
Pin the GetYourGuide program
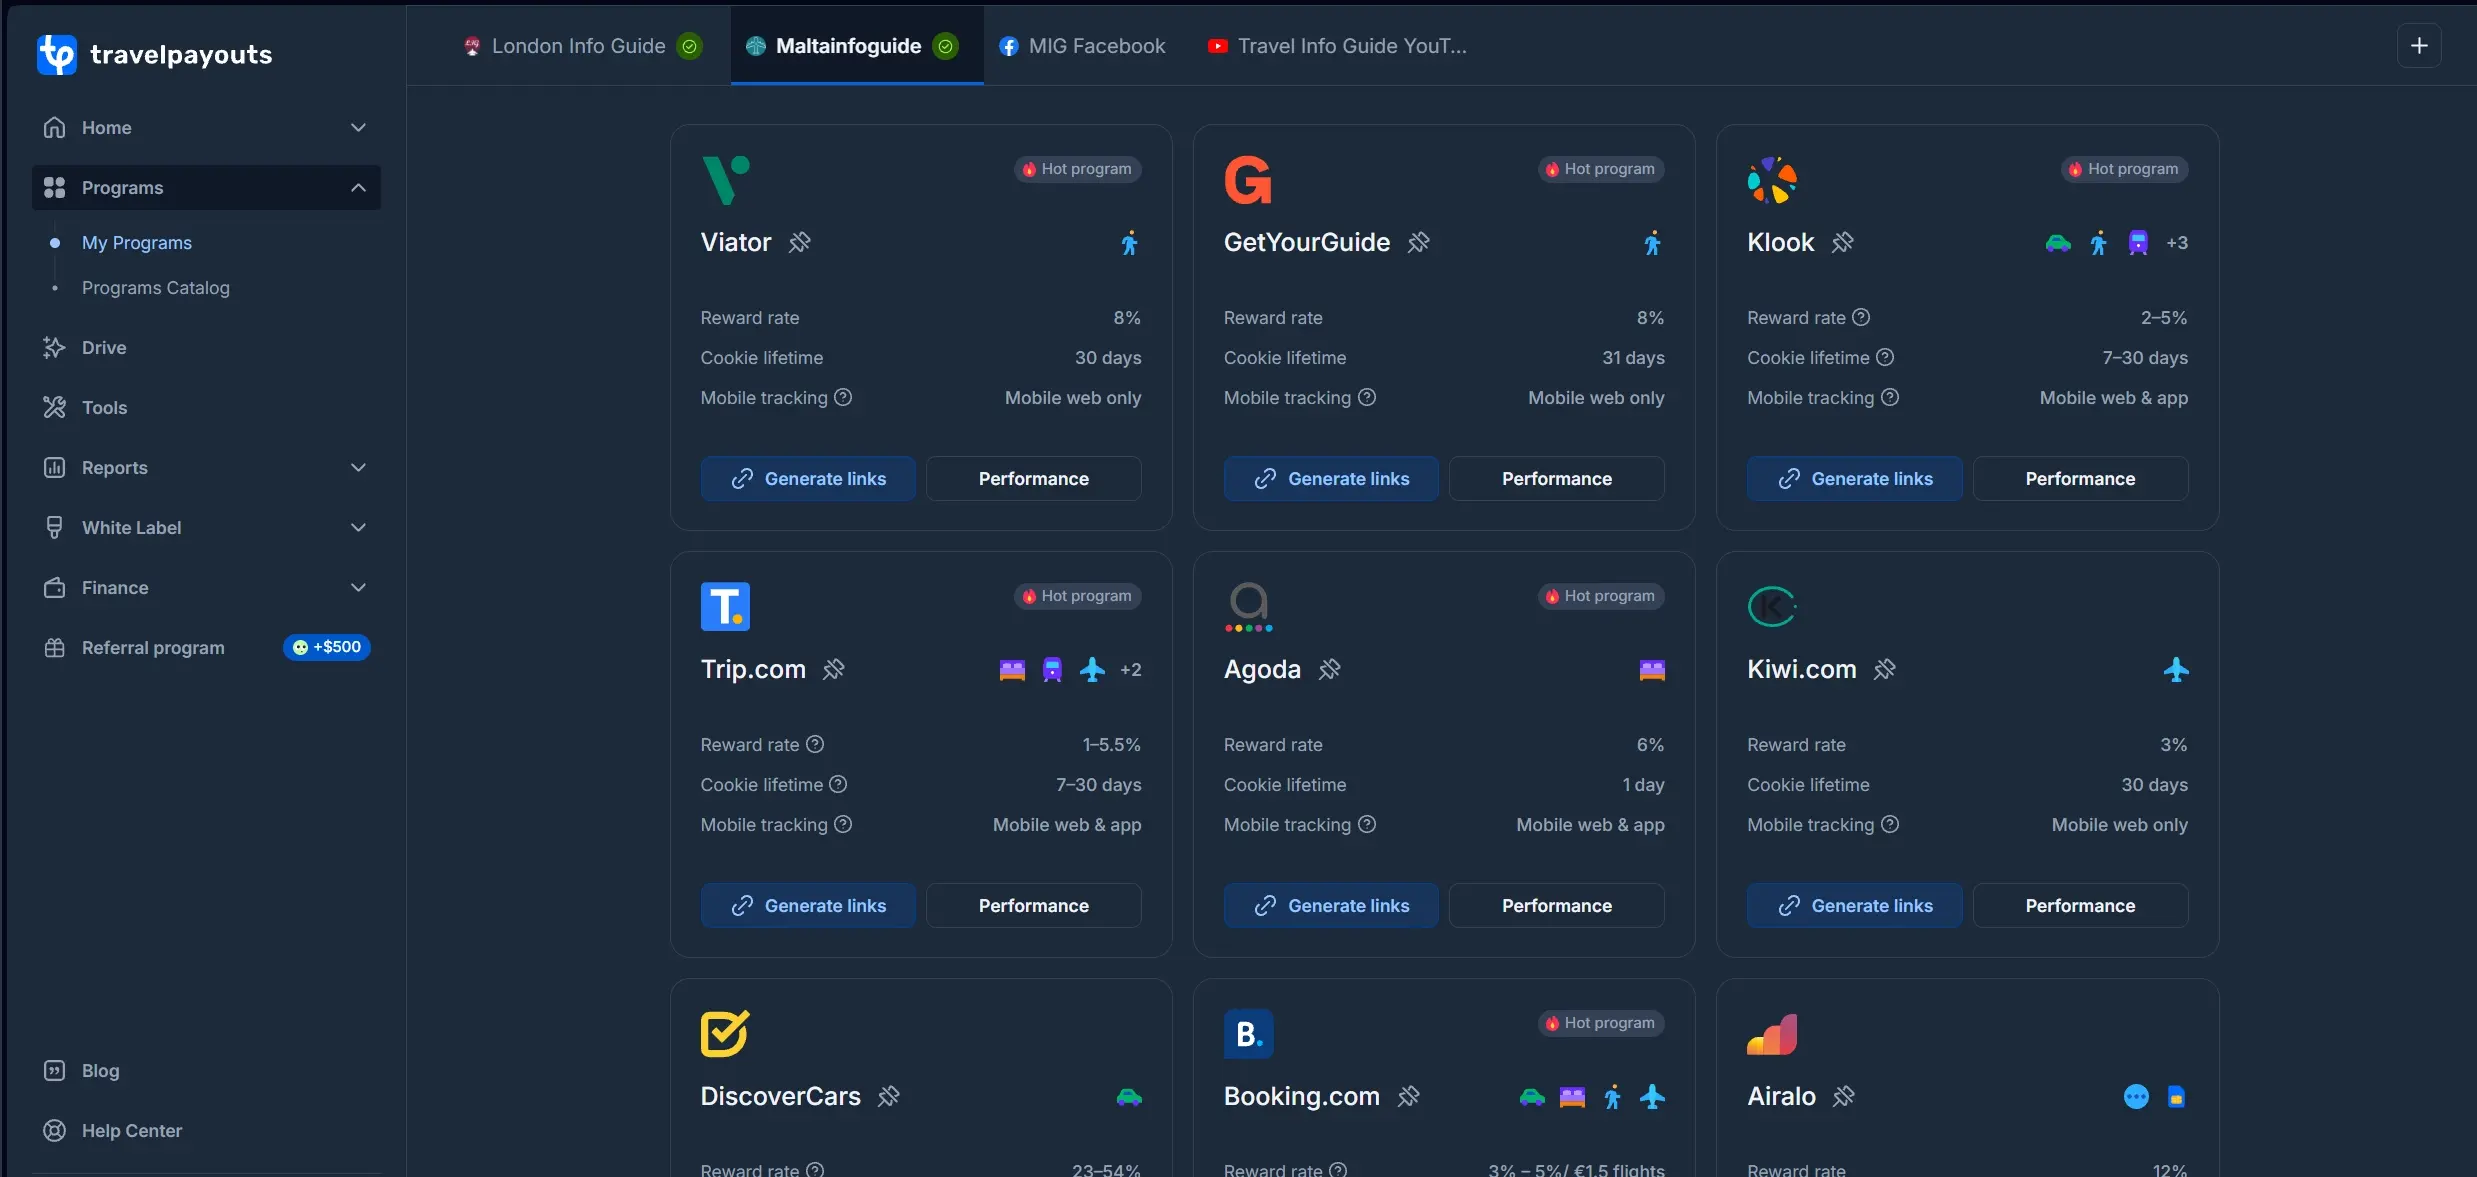(1418, 242)
